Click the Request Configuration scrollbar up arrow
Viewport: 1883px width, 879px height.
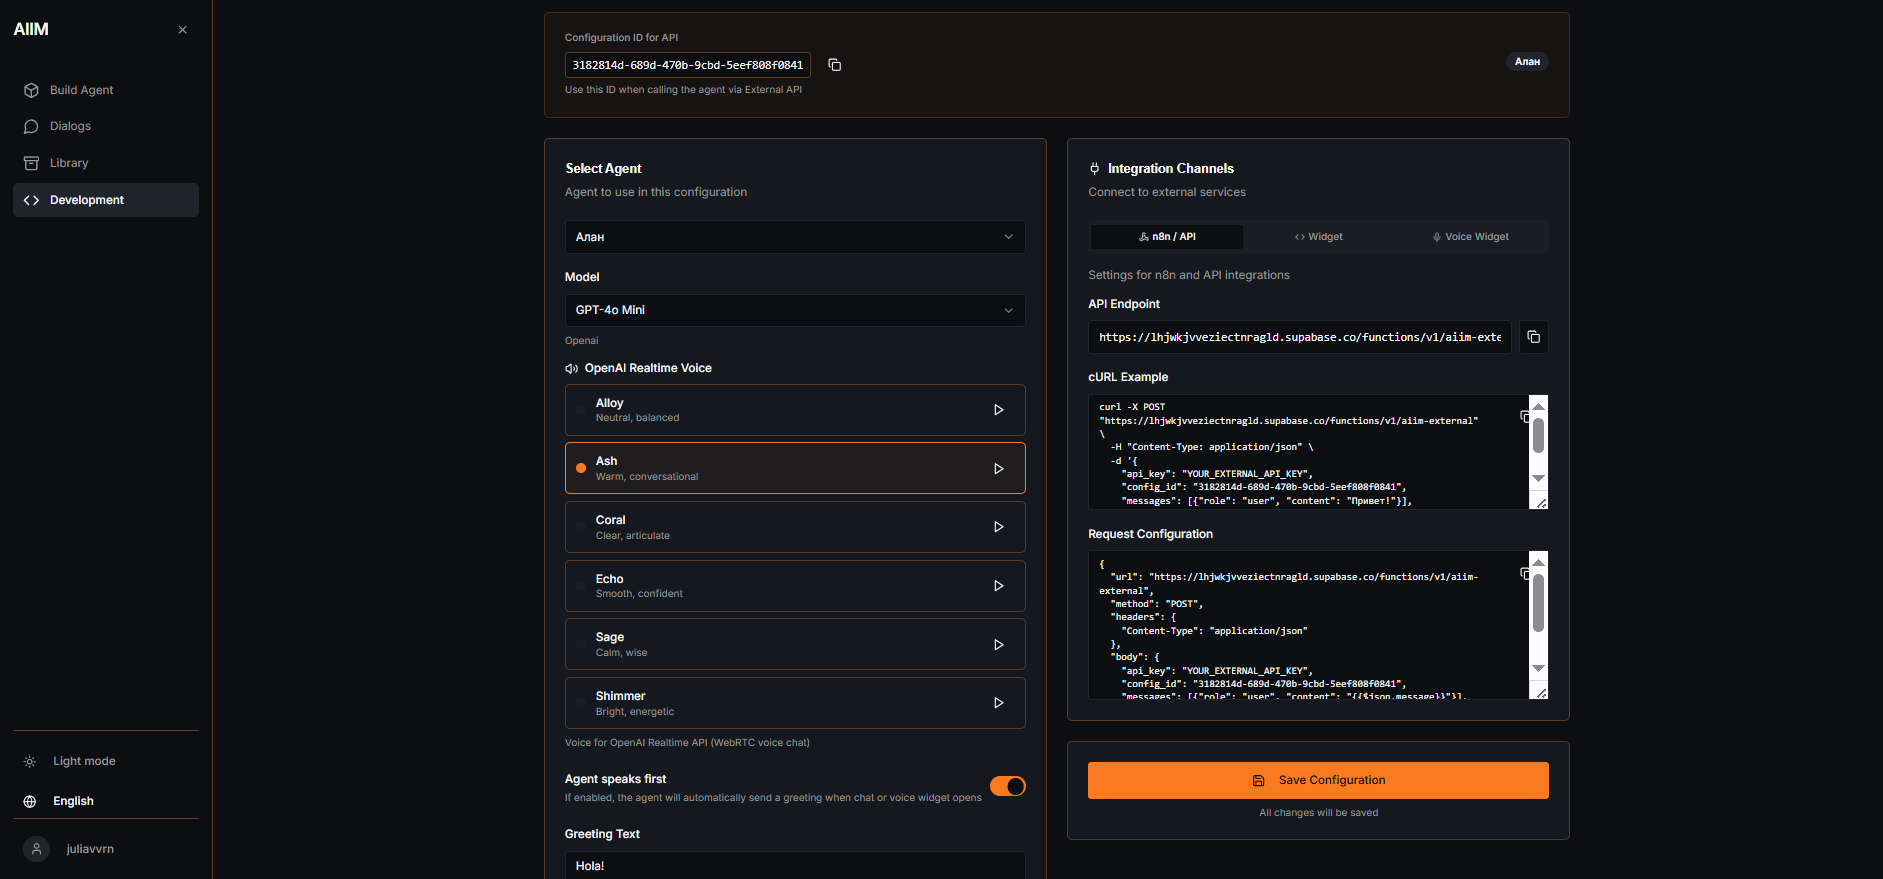coord(1539,561)
